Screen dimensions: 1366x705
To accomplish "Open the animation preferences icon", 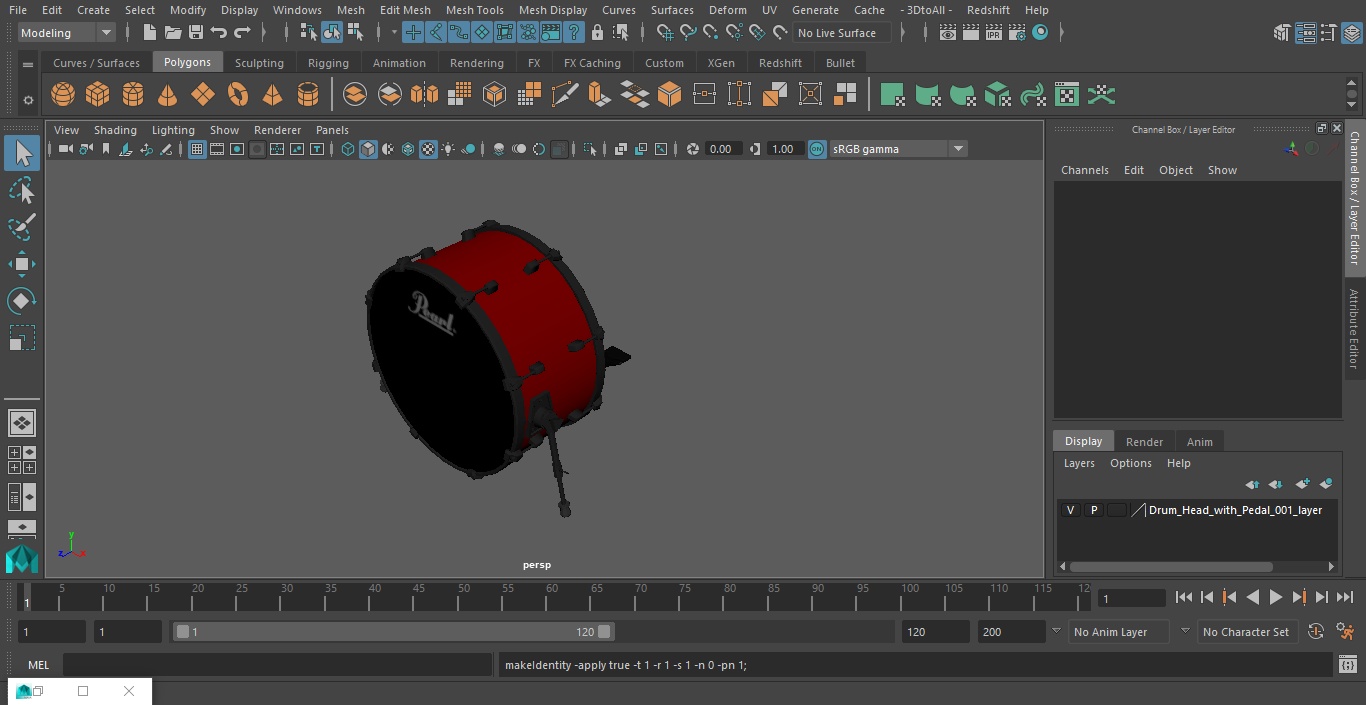I will tap(1346, 632).
